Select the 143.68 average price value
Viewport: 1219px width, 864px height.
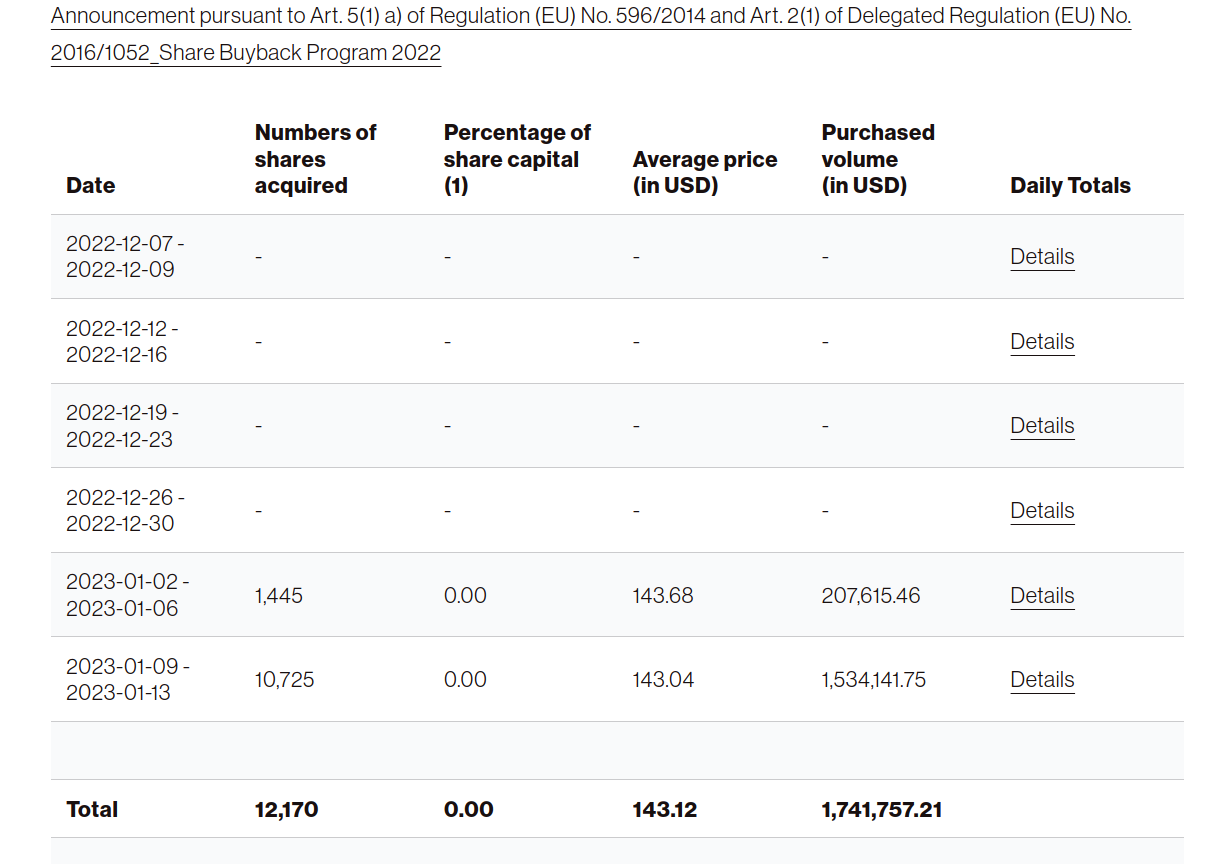click(x=663, y=596)
